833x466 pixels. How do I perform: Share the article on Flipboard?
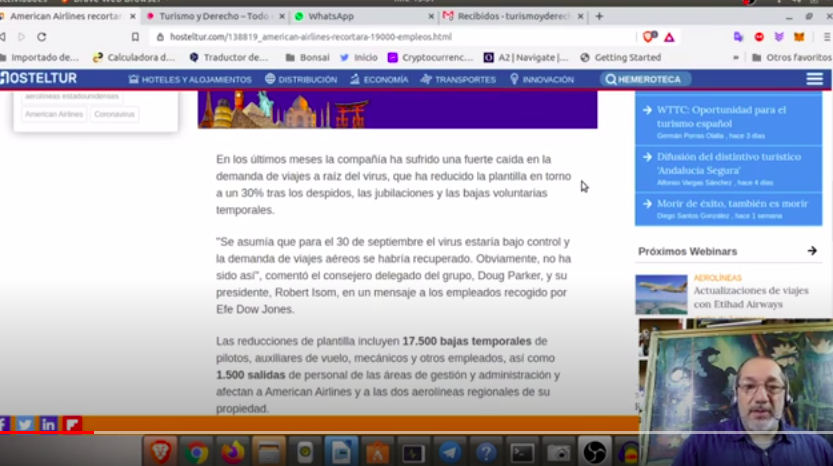pyautogui.click(x=72, y=425)
